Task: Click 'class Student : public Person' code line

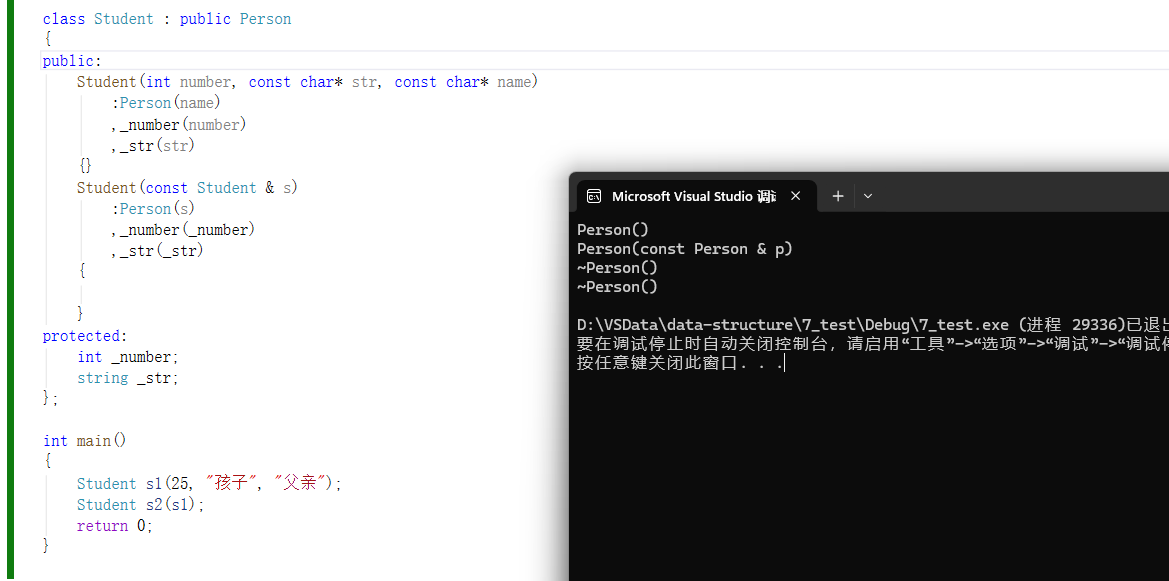Action: click(167, 19)
